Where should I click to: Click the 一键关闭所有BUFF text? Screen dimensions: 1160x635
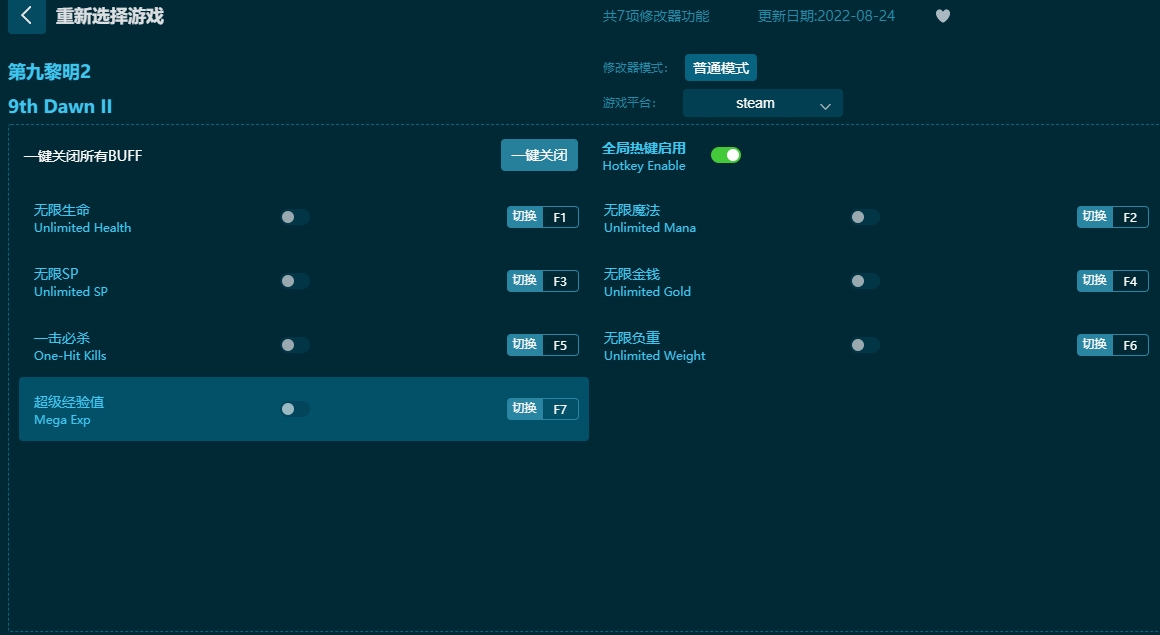[83, 155]
